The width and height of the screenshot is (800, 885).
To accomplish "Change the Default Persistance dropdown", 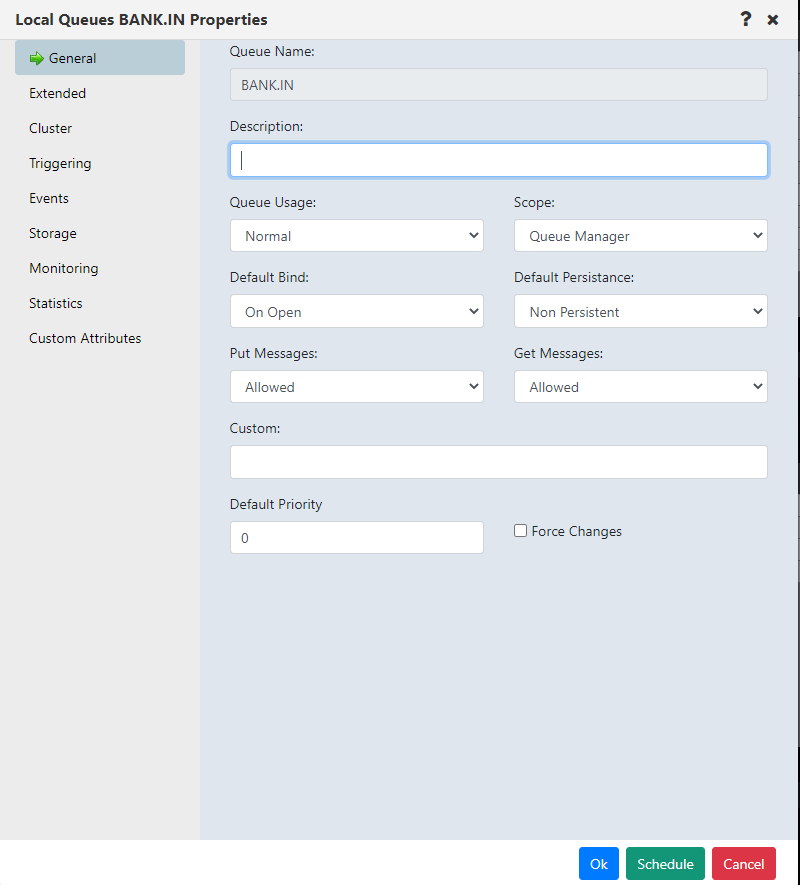I will pyautogui.click(x=641, y=311).
